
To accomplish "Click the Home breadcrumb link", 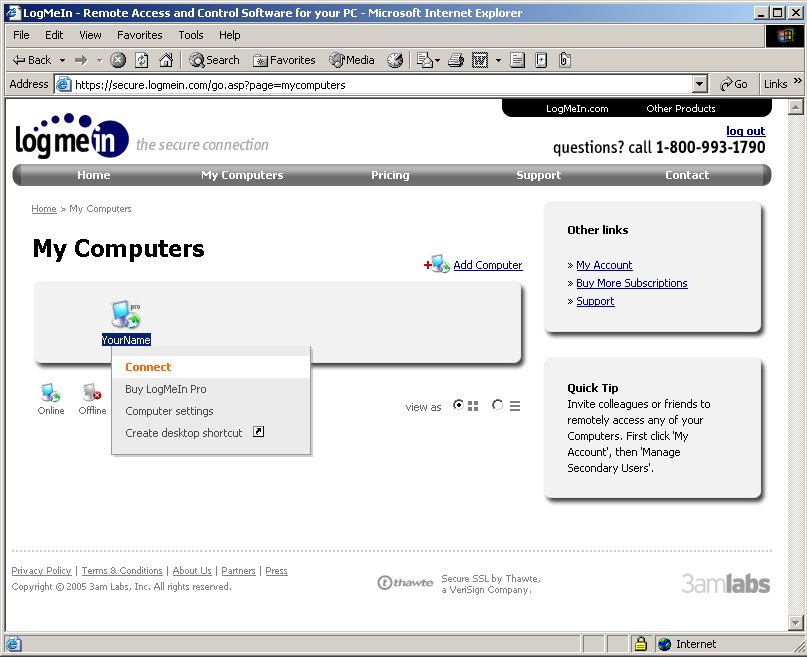I will (x=44, y=209).
